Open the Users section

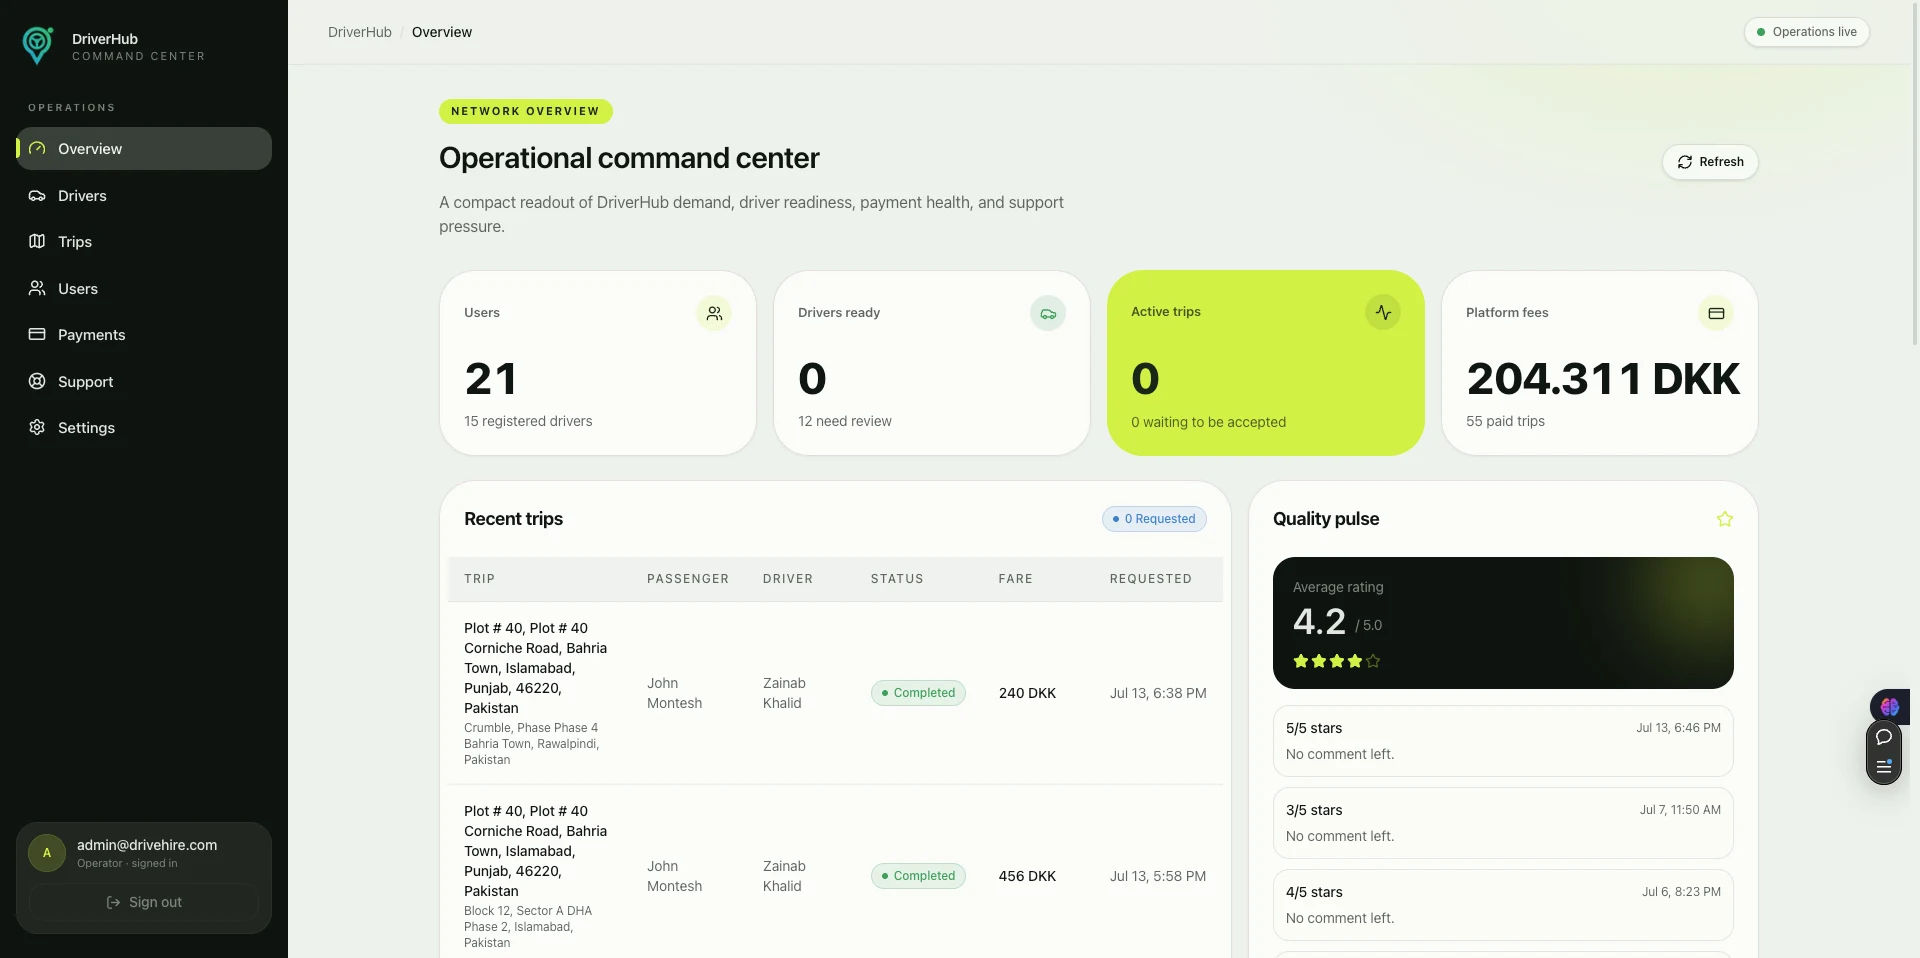144,288
